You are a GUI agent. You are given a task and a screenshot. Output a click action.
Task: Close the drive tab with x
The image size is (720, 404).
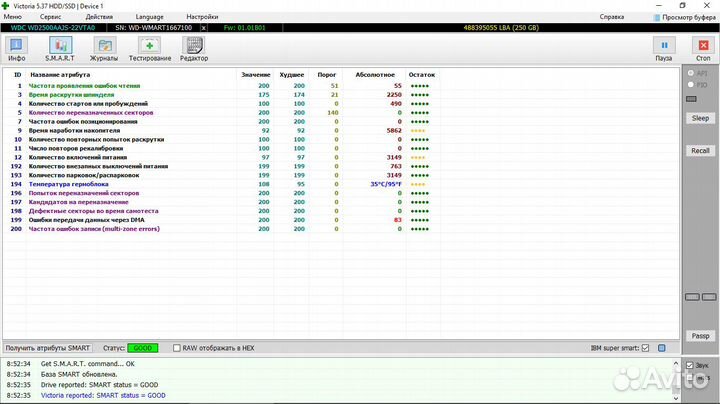204,28
